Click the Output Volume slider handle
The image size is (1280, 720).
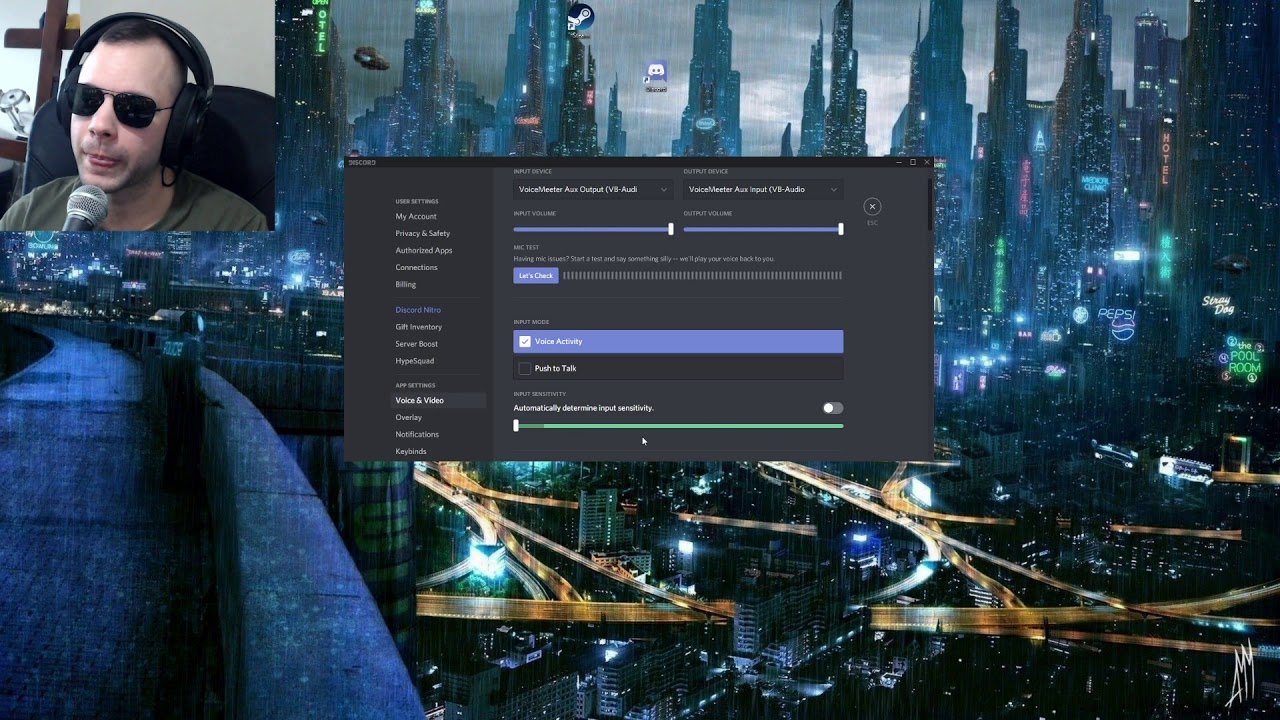pos(841,229)
